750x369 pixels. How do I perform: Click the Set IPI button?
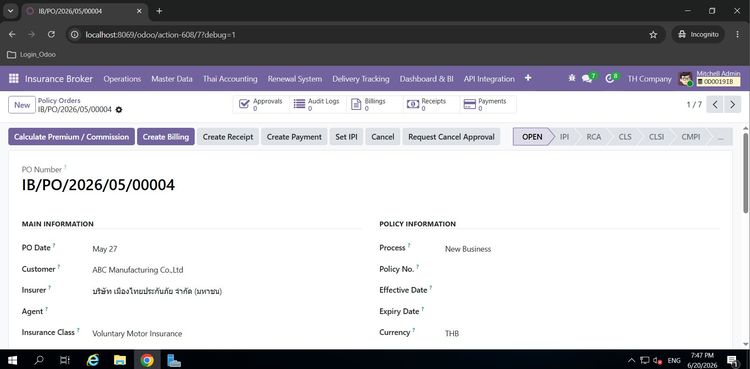pyautogui.click(x=346, y=136)
